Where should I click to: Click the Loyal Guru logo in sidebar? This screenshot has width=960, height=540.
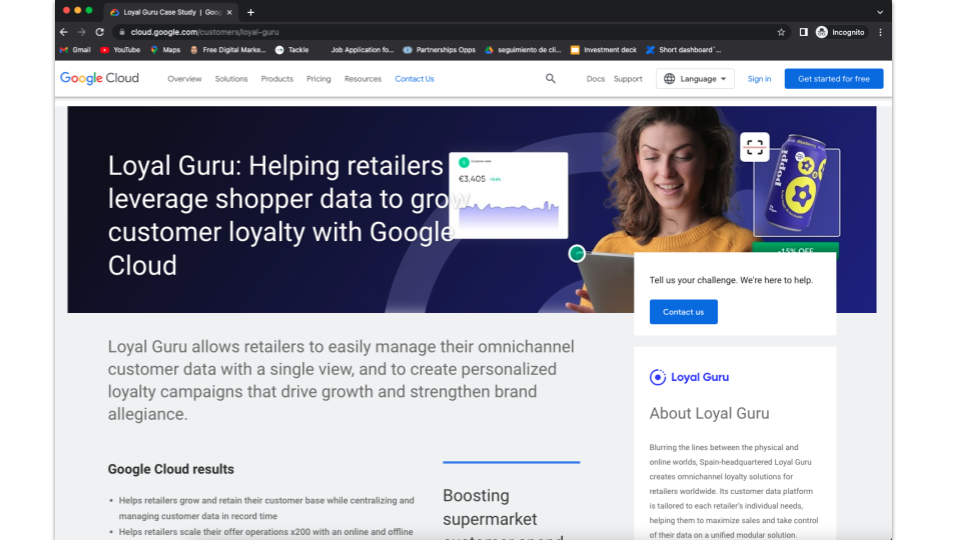click(x=689, y=377)
